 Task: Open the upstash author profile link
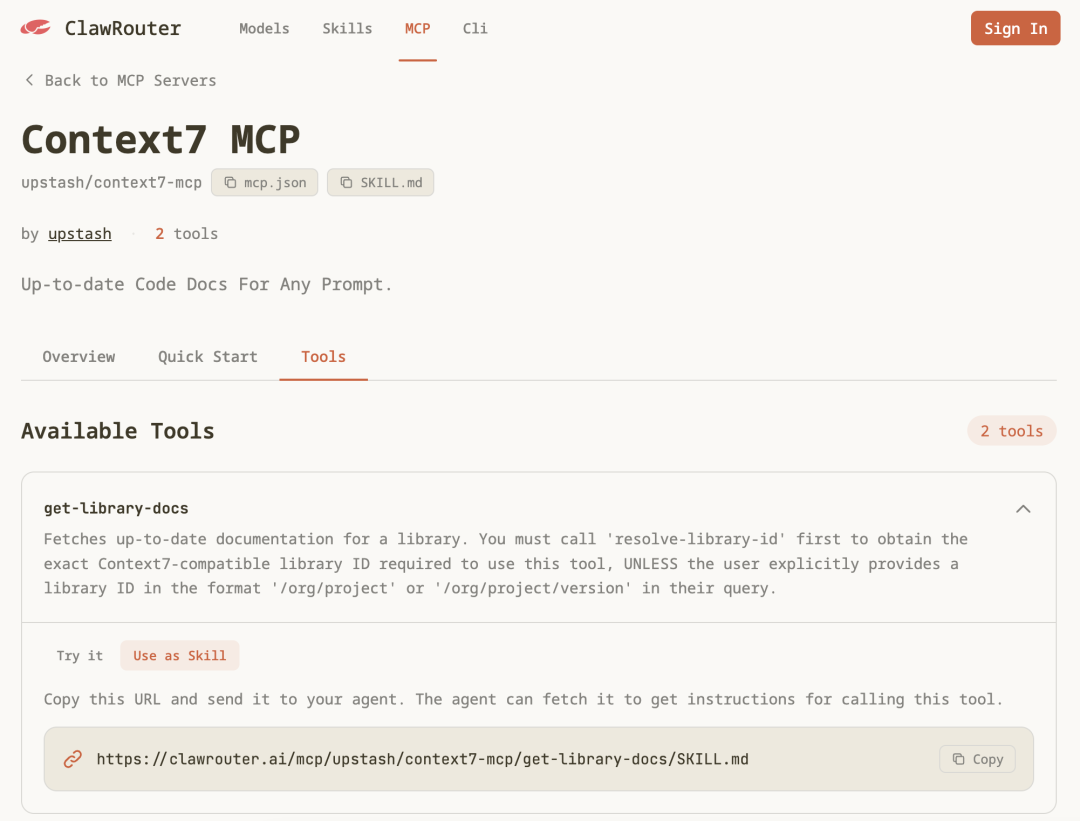tap(80, 233)
